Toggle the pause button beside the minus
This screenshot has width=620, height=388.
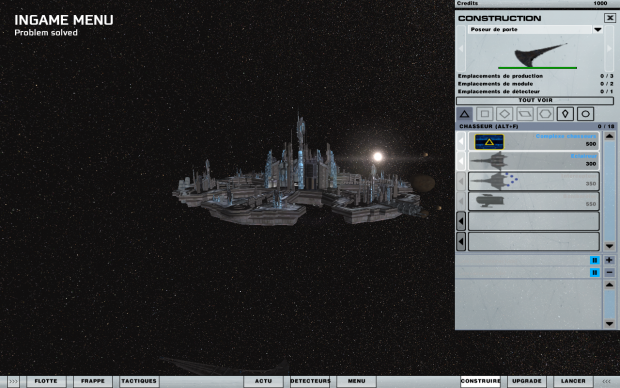coord(594,273)
